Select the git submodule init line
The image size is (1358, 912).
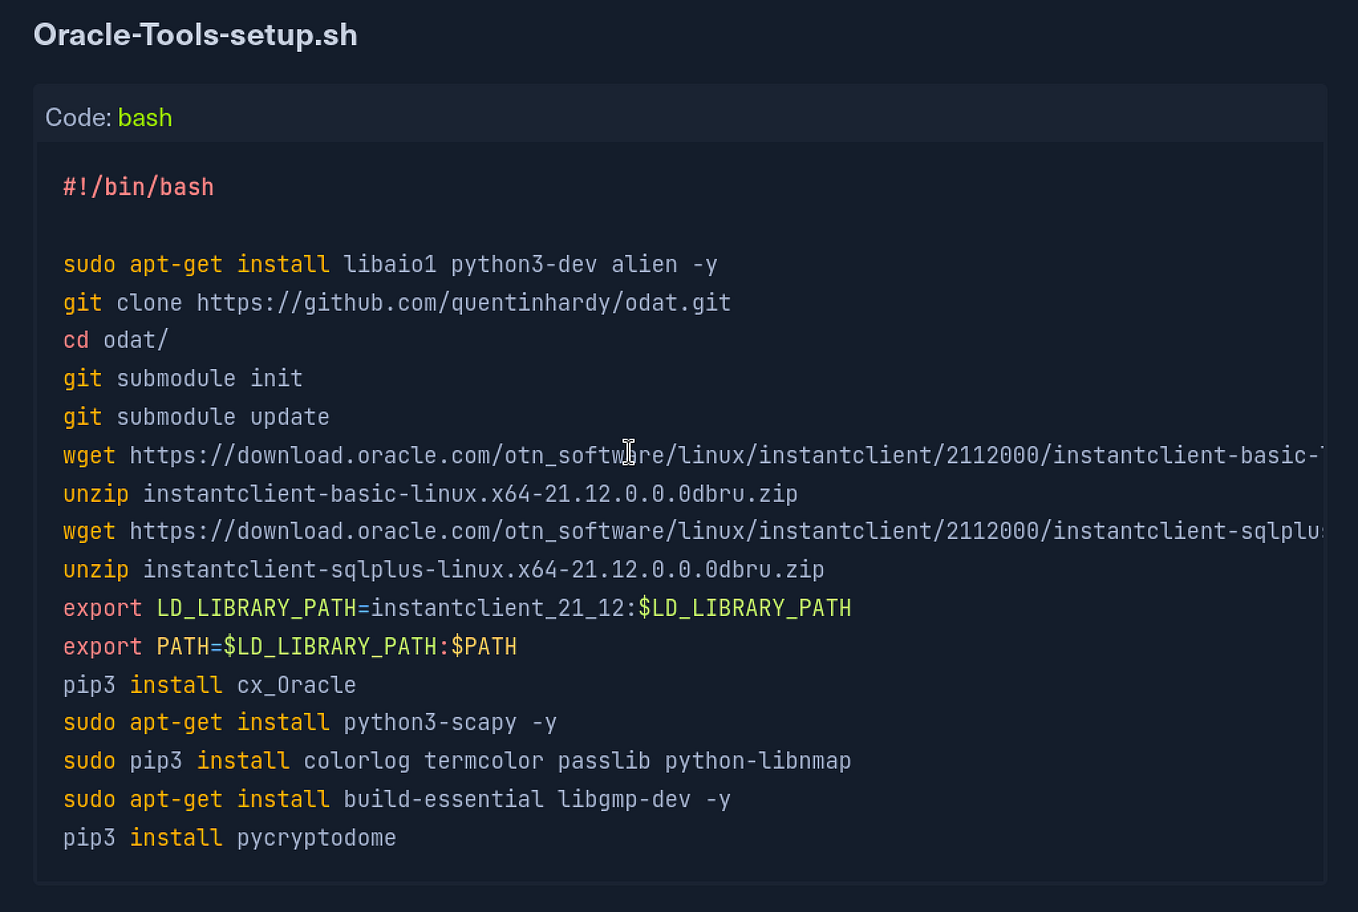(x=182, y=378)
